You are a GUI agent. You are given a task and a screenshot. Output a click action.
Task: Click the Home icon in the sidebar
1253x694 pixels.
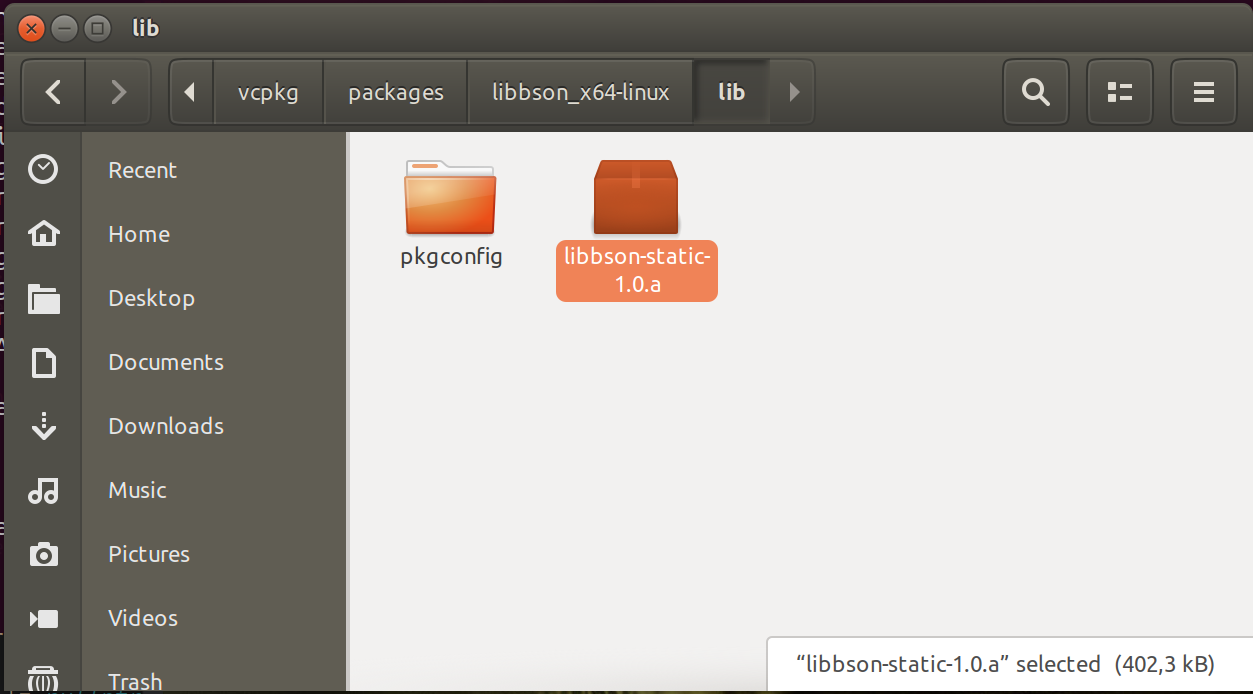click(x=43, y=233)
